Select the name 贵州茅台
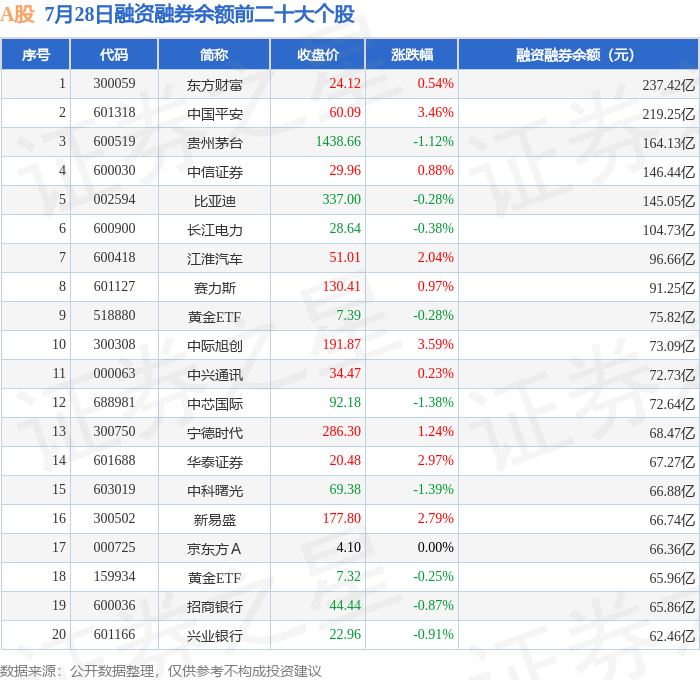Viewport: 700px width, 680px height. (x=215, y=143)
